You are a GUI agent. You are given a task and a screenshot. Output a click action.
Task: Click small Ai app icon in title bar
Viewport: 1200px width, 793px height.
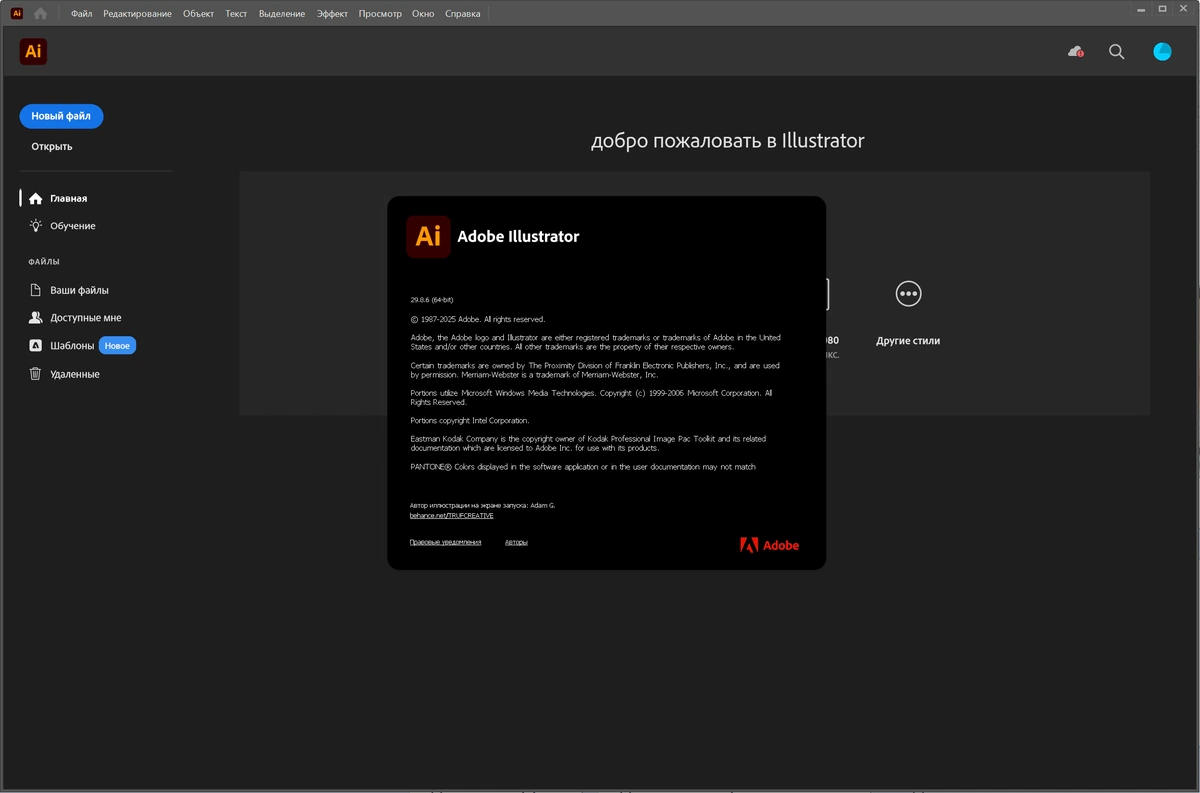(17, 14)
